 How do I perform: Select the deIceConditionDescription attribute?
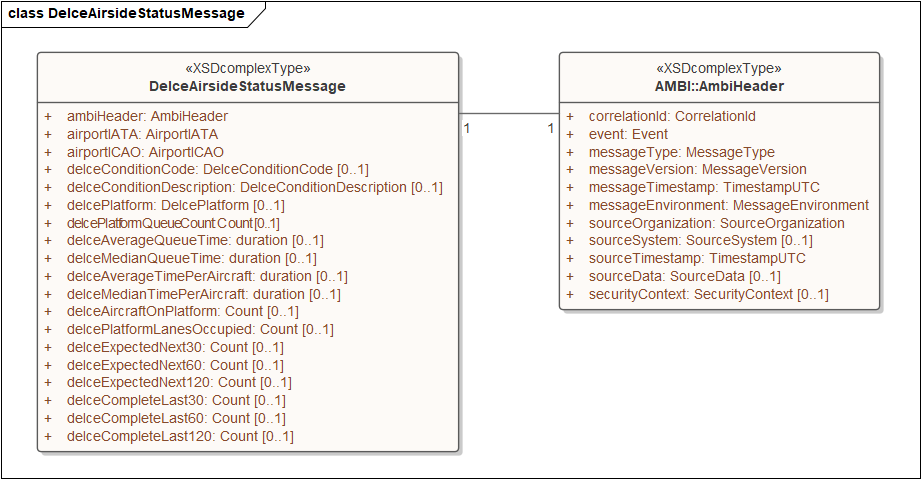pyautogui.click(x=254, y=187)
